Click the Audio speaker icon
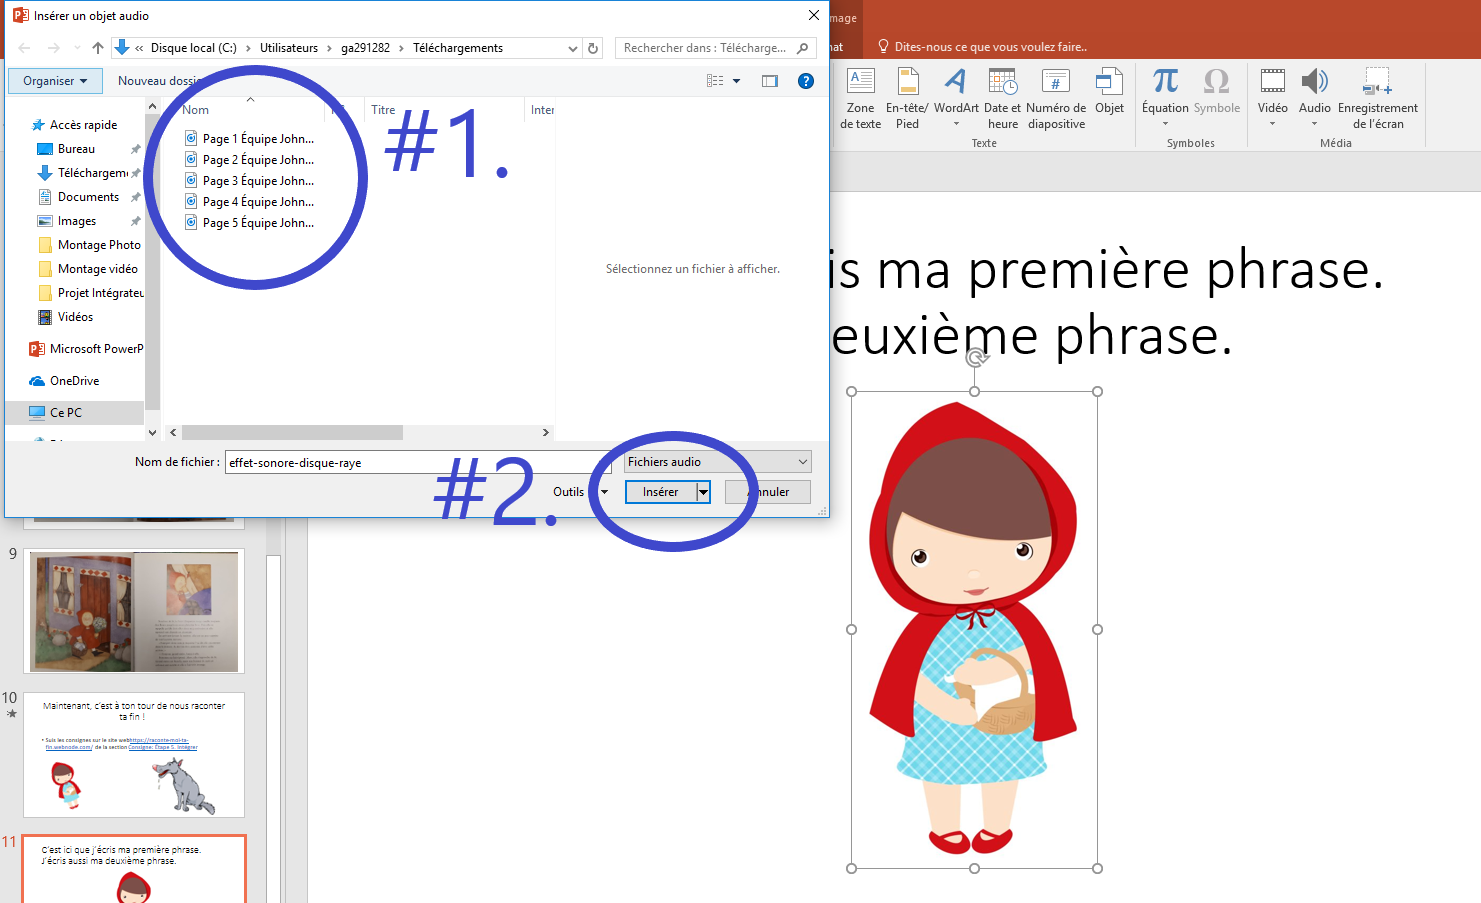 click(1314, 82)
